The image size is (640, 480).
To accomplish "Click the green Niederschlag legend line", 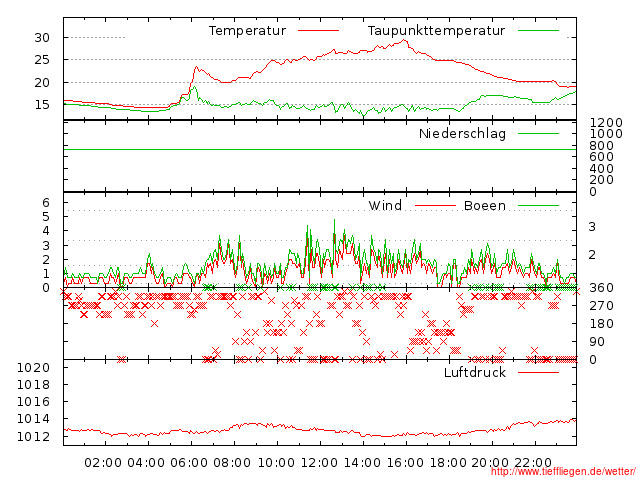I will click(x=538, y=133).
